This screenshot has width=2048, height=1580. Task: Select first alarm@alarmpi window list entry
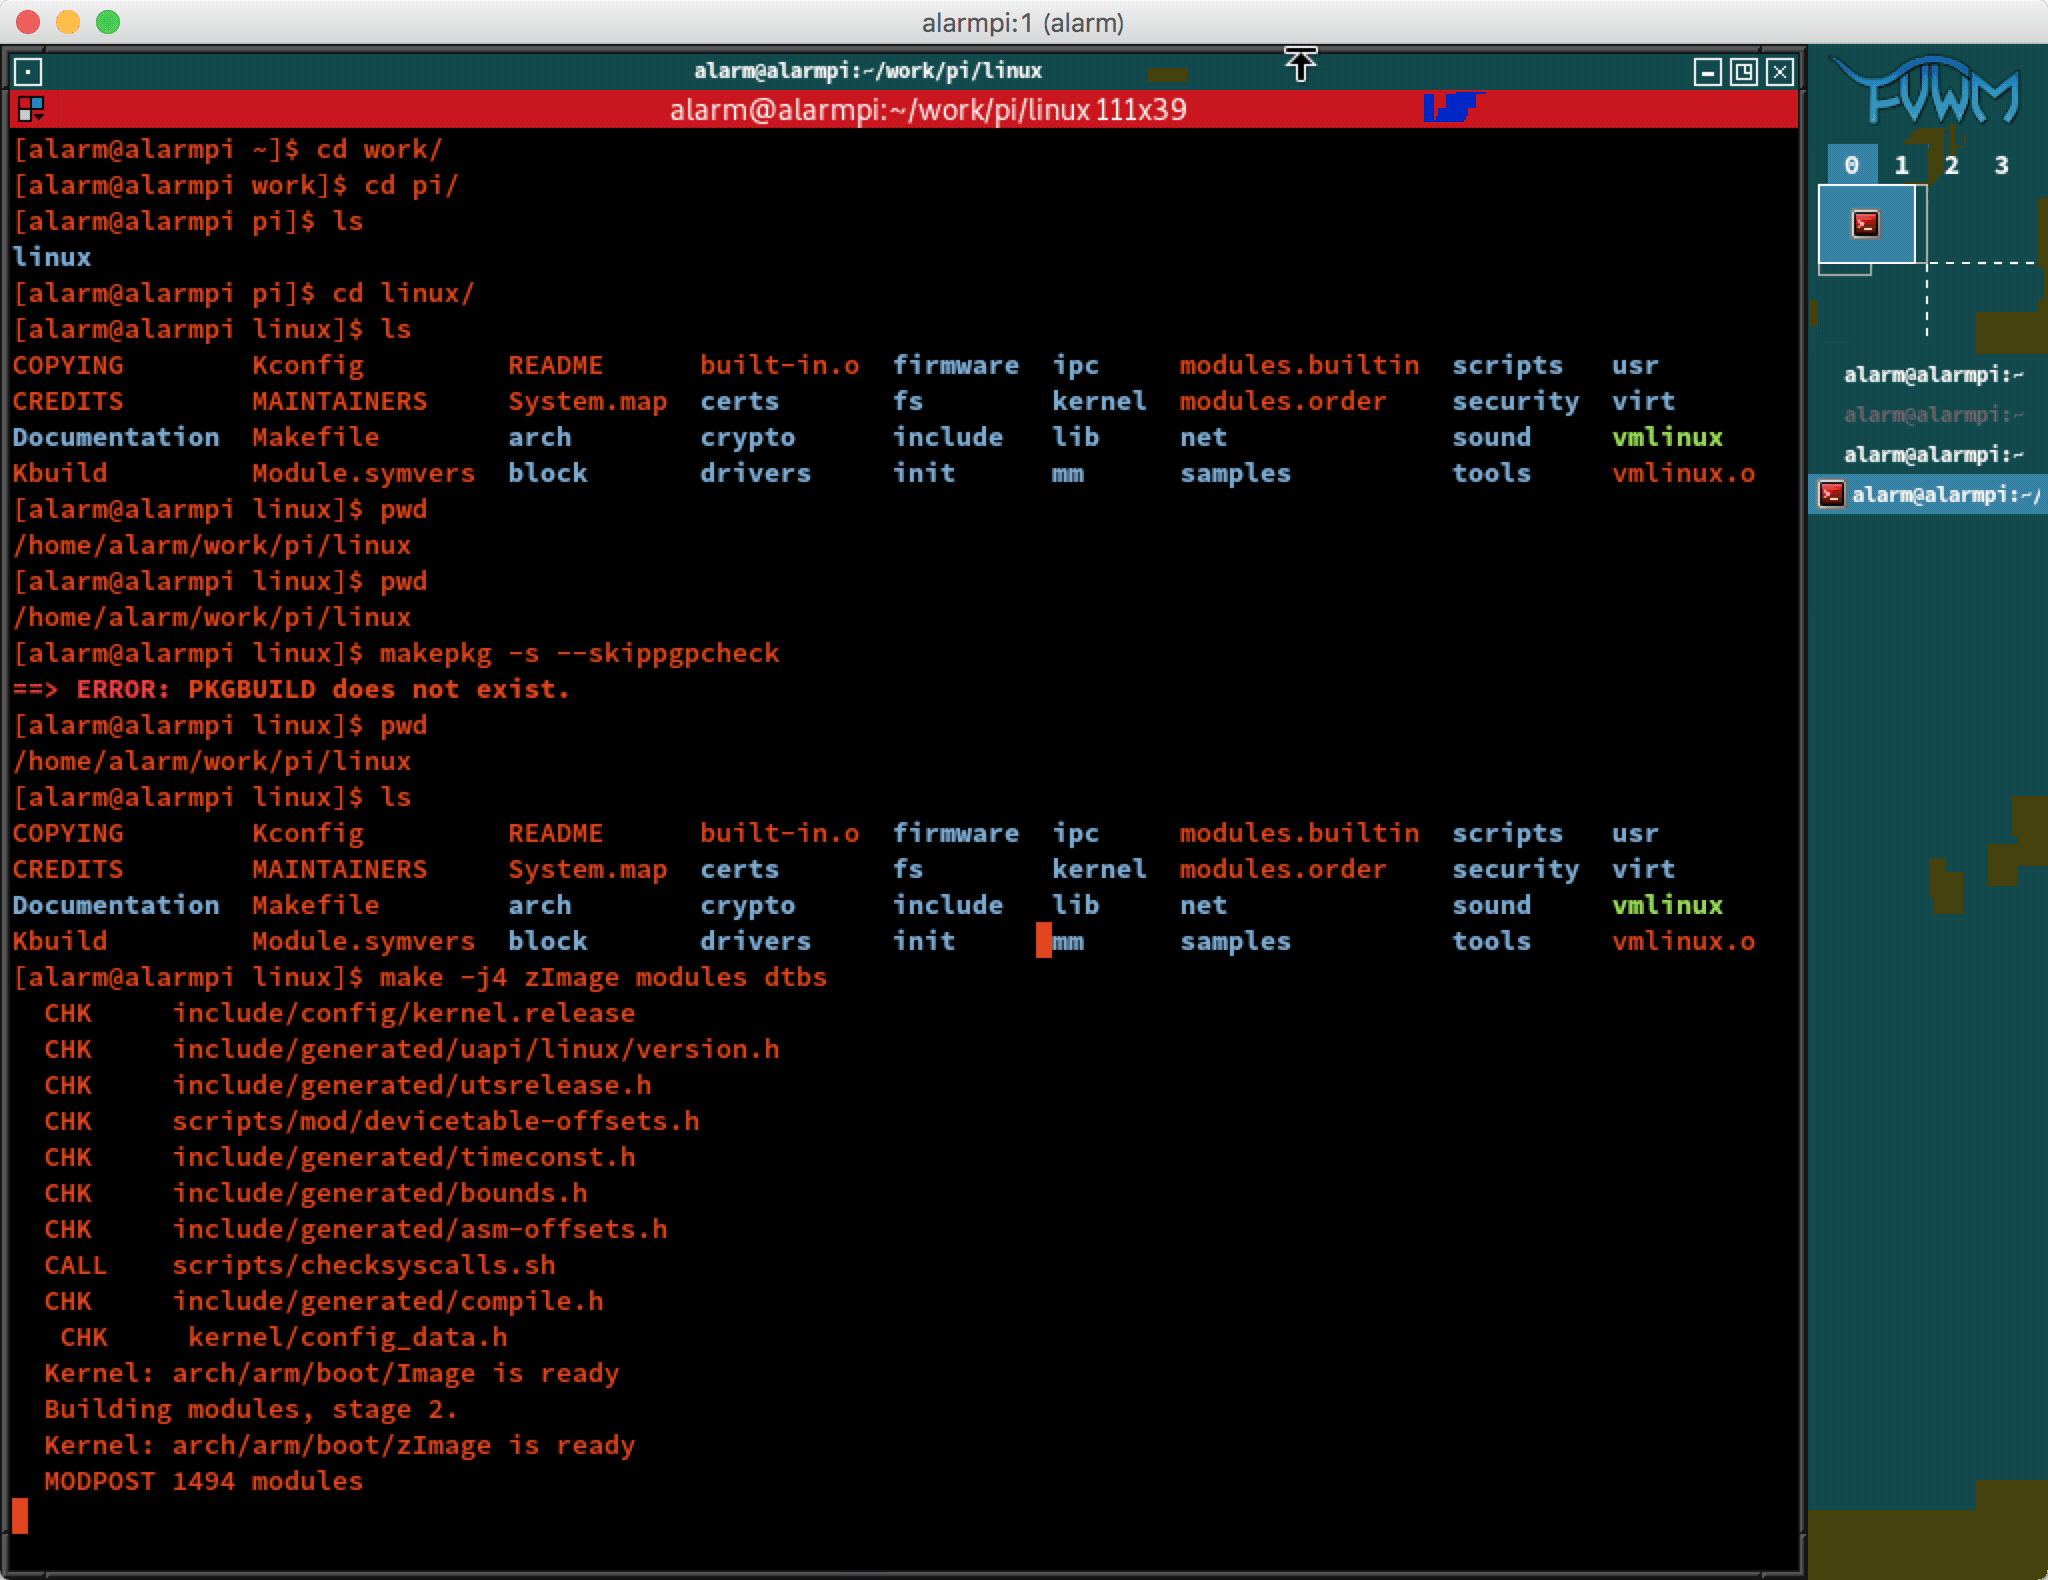[1932, 375]
